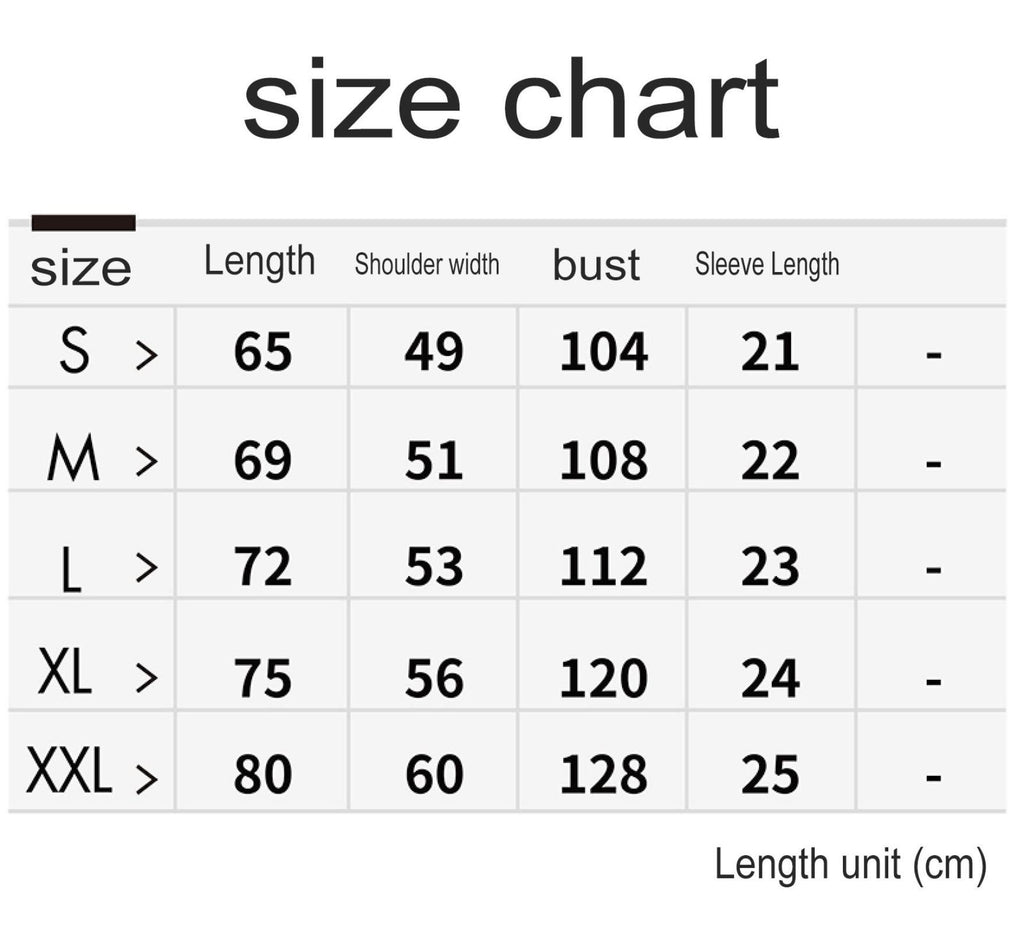
Task: Click the XXL size label
Action: pyautogui.click(x=69, y=773)
